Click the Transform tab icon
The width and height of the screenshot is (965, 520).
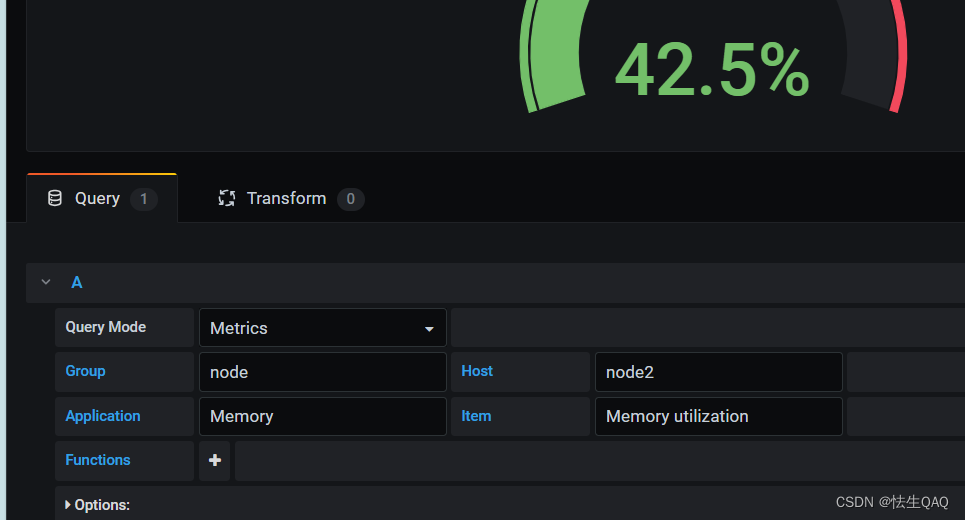[x=226, y=198]
